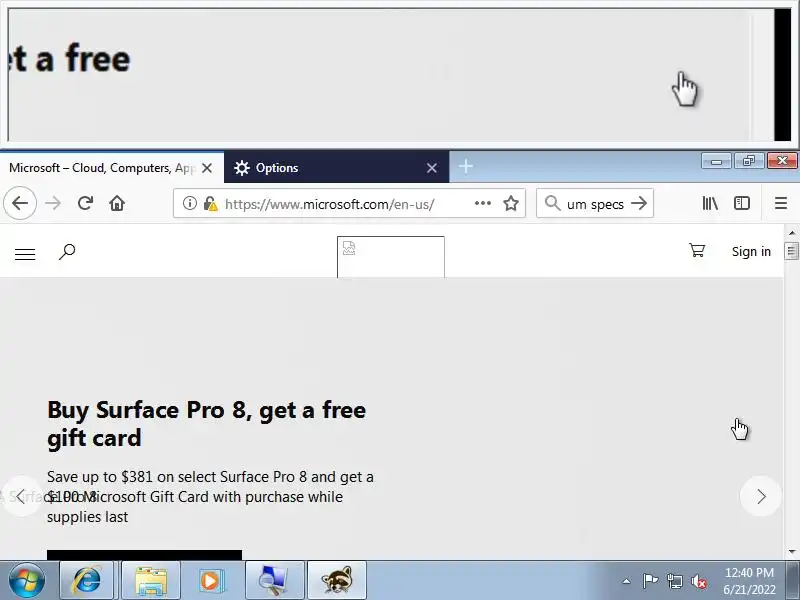Click the Sign in link
800x600 pixels.
click(x=751, y=252)
